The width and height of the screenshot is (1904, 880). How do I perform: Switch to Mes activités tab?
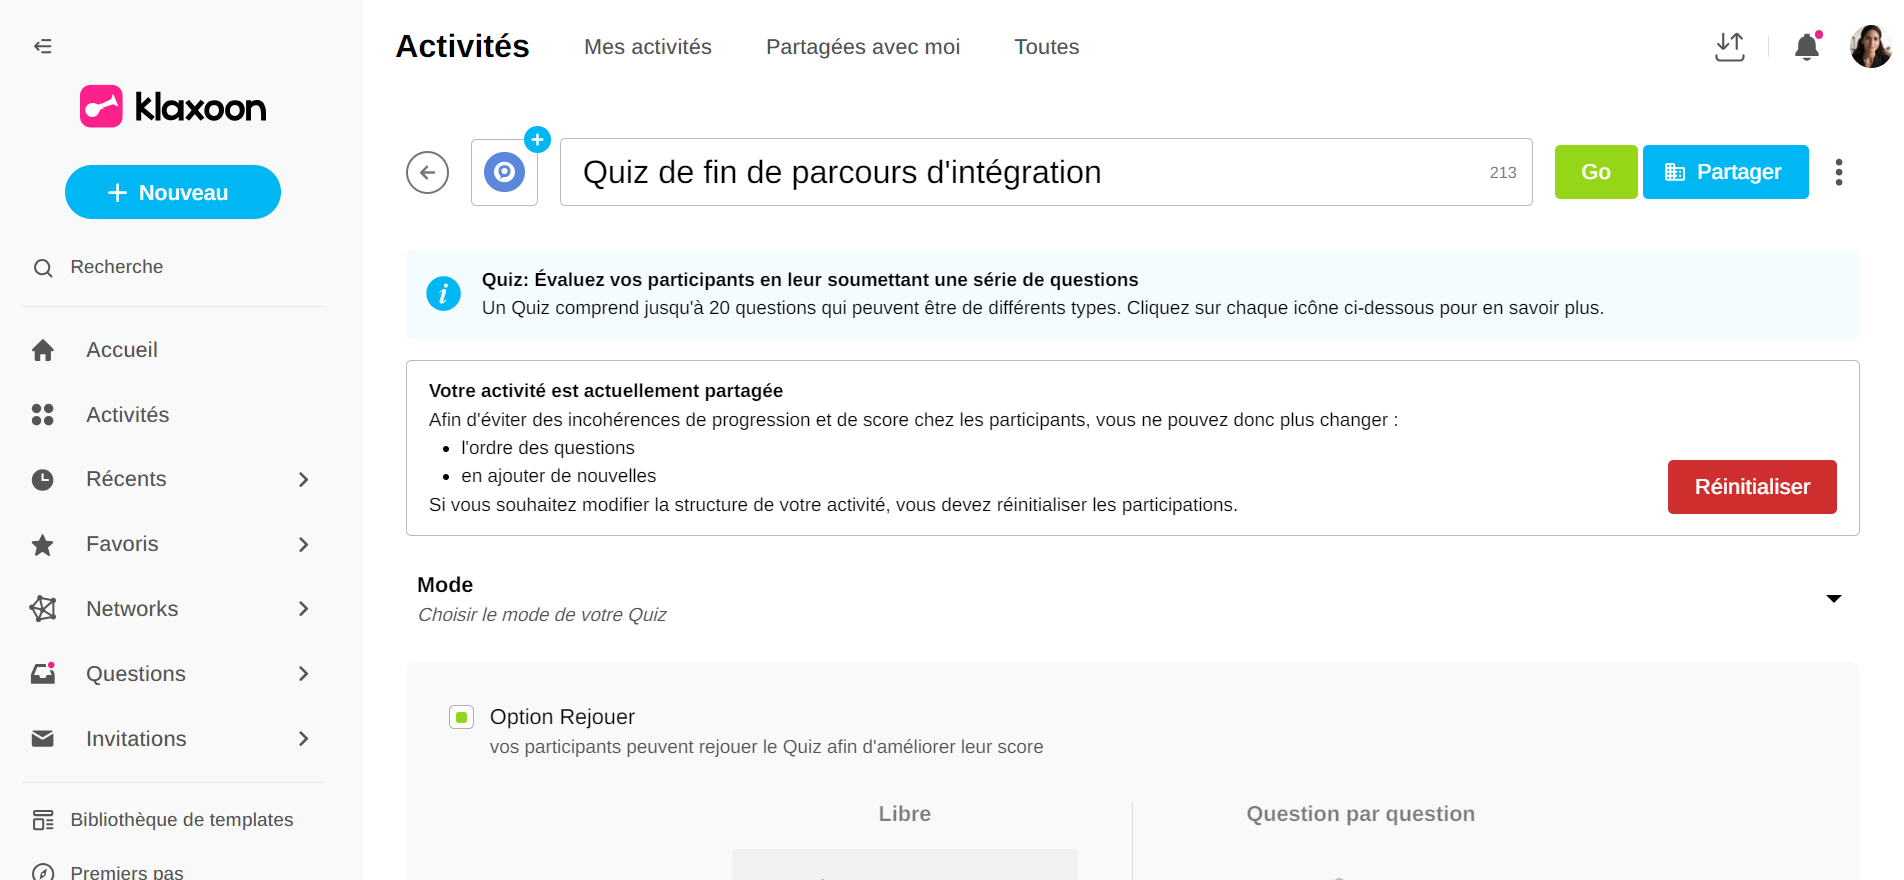point(647,47)
